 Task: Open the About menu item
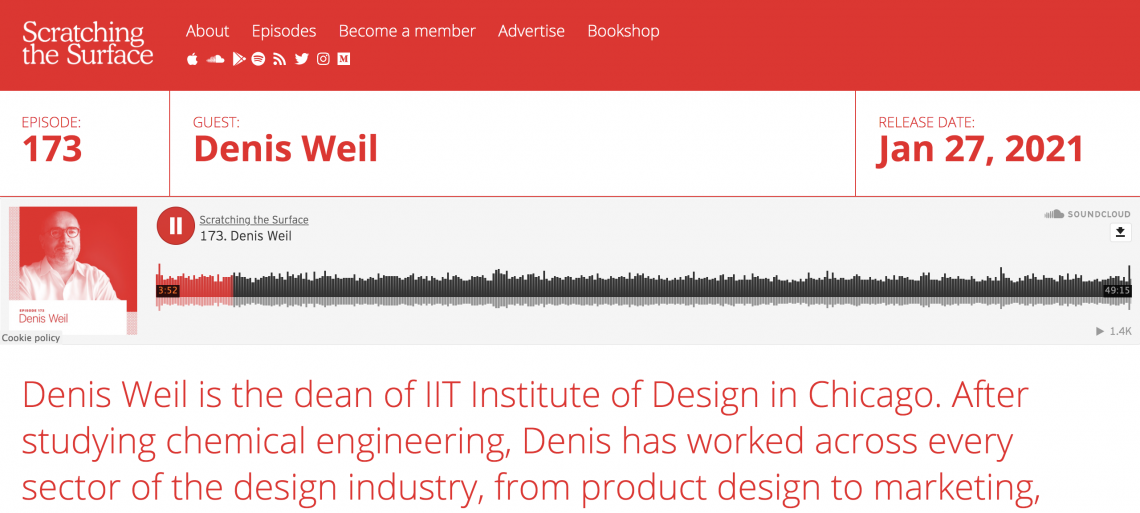tap(207, 31)
